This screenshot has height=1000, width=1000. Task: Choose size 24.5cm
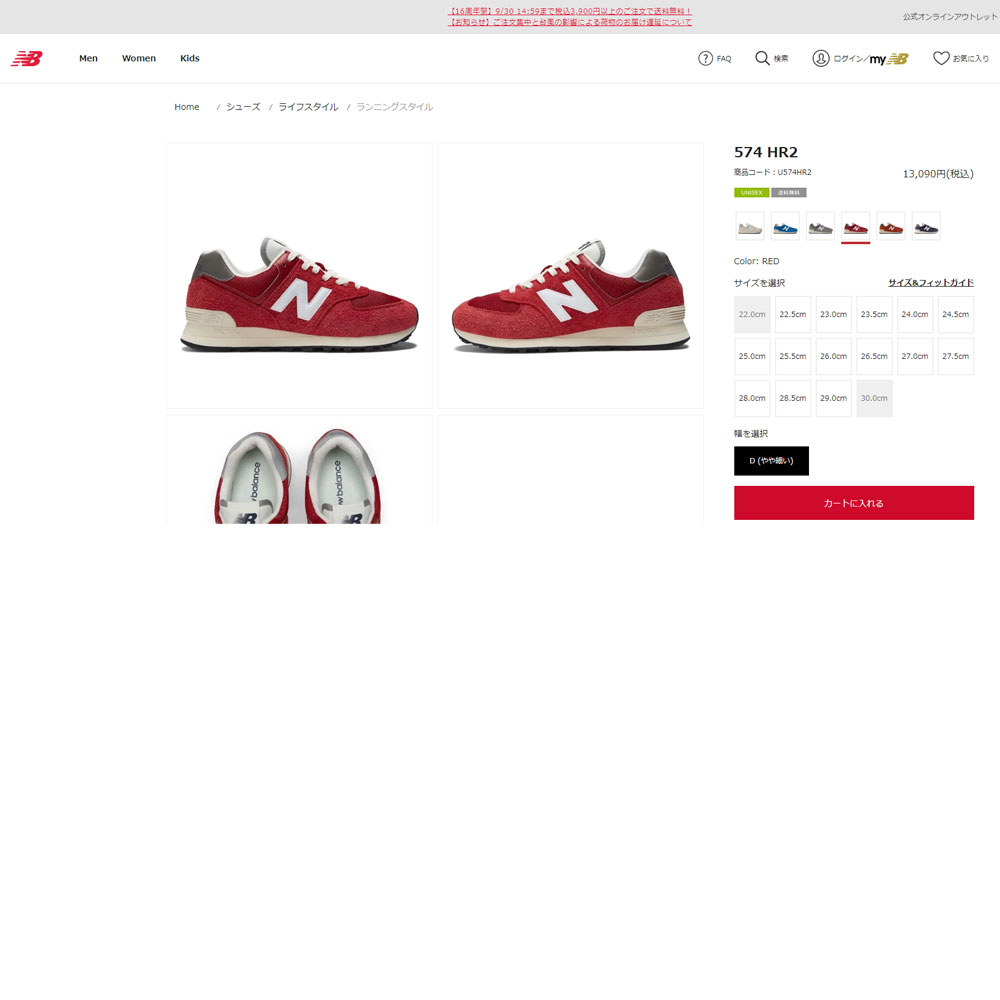tap(955, 314)
